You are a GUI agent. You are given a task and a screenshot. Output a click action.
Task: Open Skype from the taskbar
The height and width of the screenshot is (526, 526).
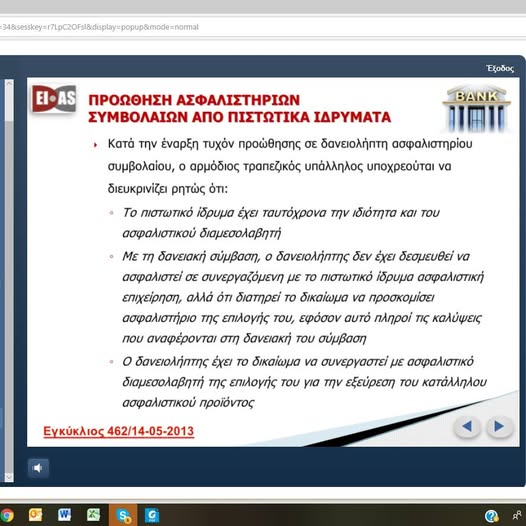(x=123, y=515)
